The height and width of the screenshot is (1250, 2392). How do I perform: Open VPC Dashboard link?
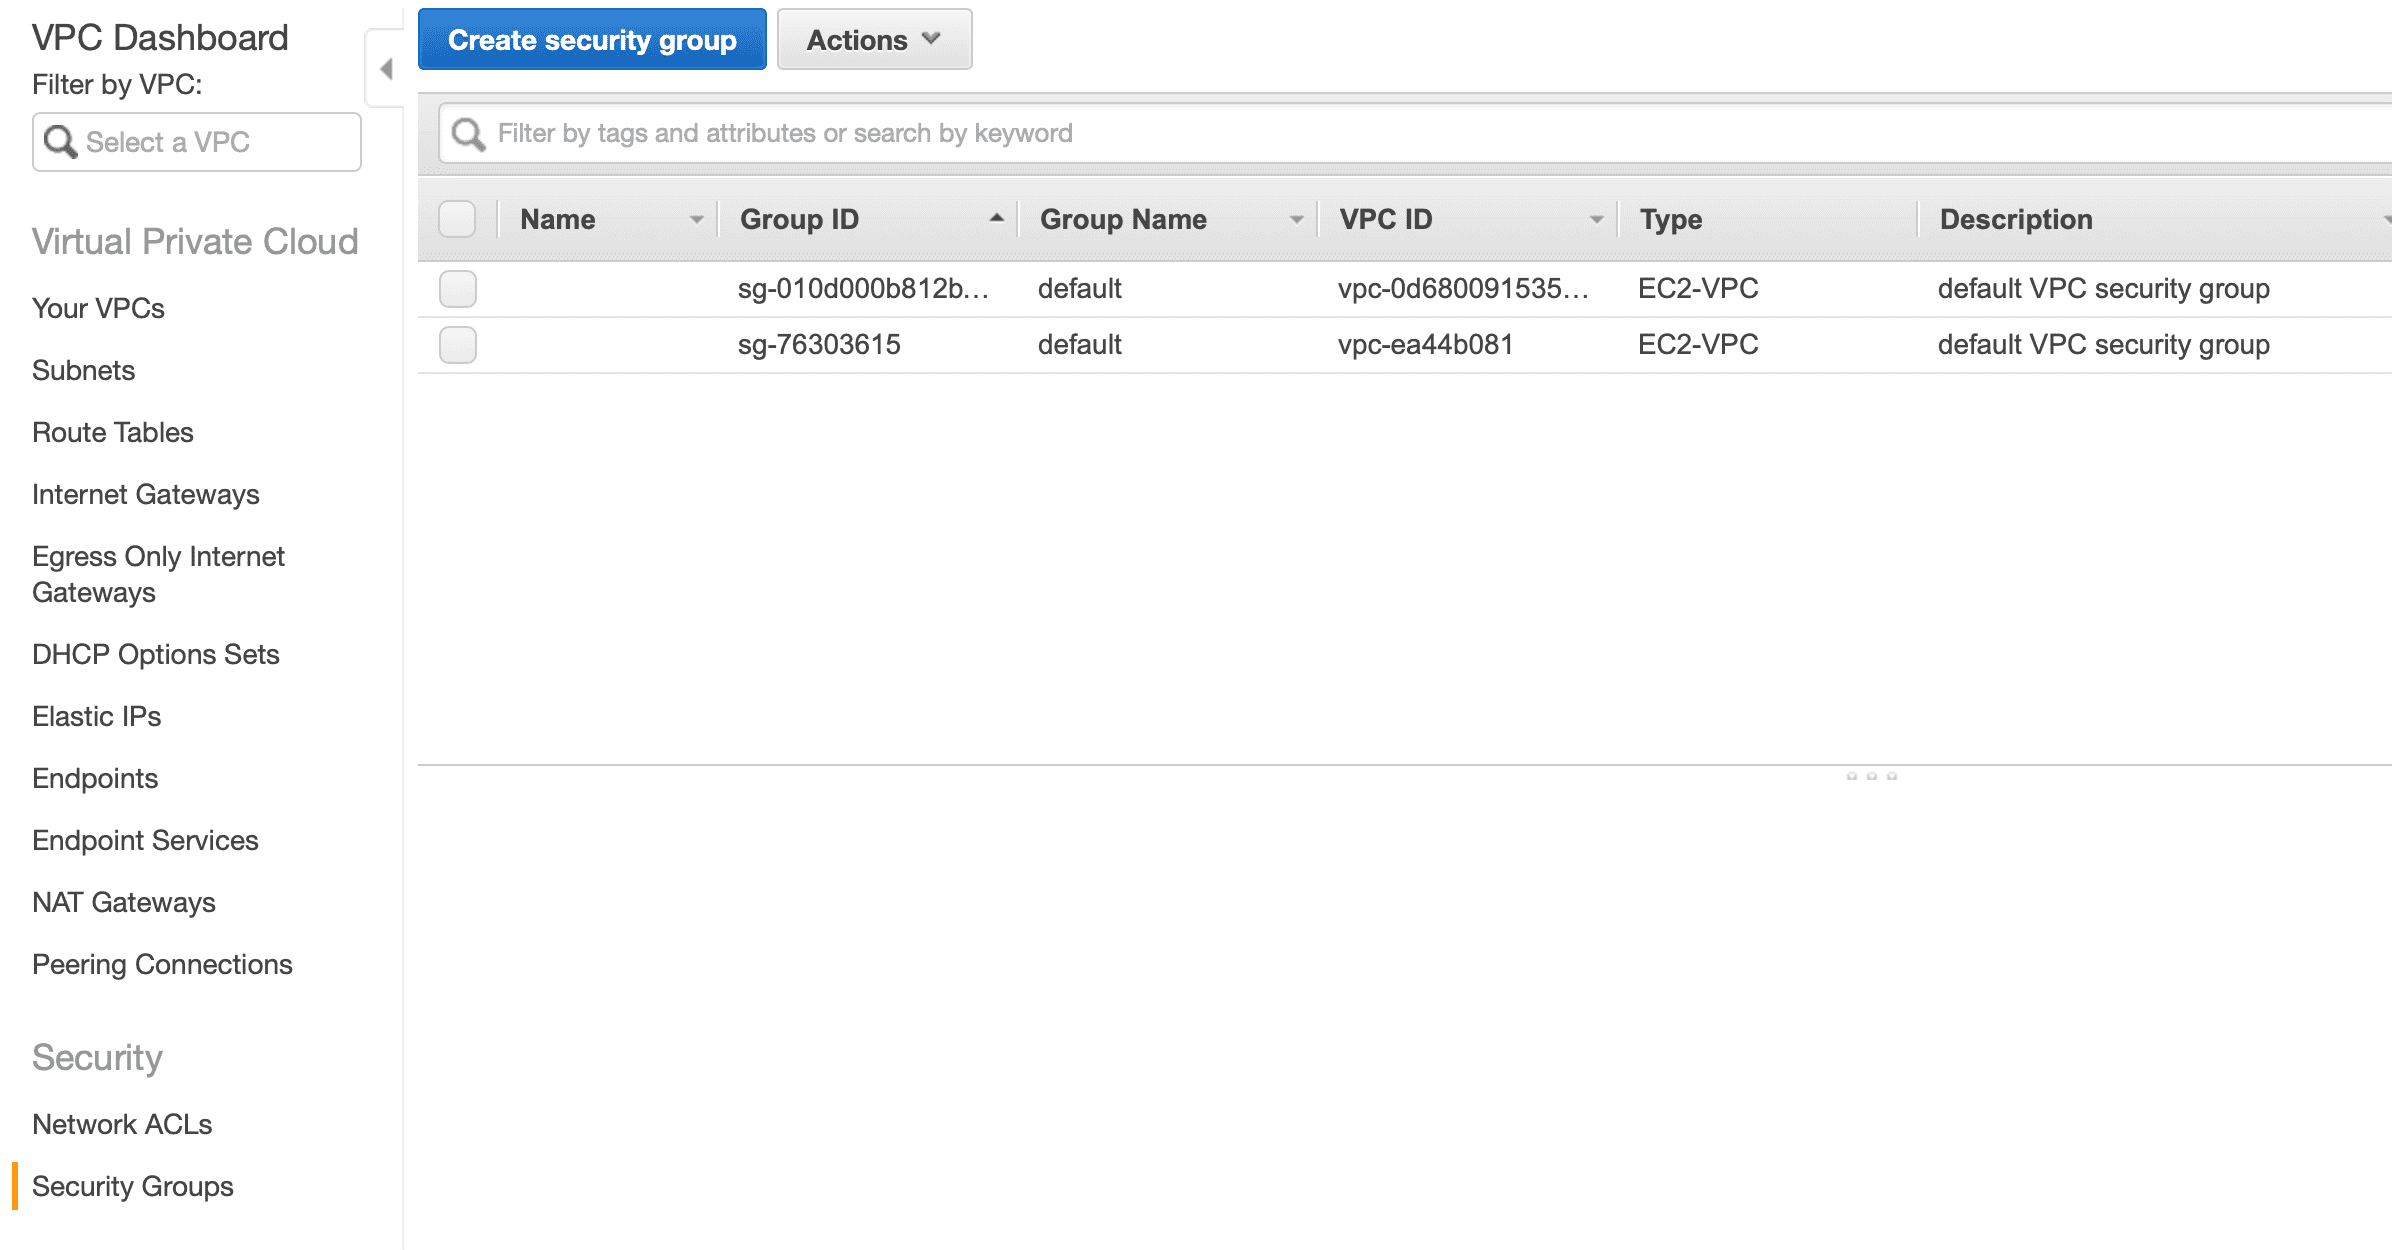[160, 38]
